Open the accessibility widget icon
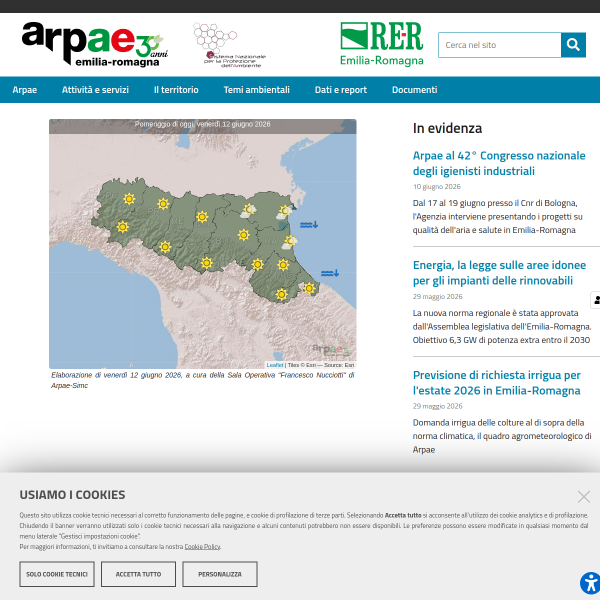The height and width of the screenshot is (600, 600). coord(590,584)
